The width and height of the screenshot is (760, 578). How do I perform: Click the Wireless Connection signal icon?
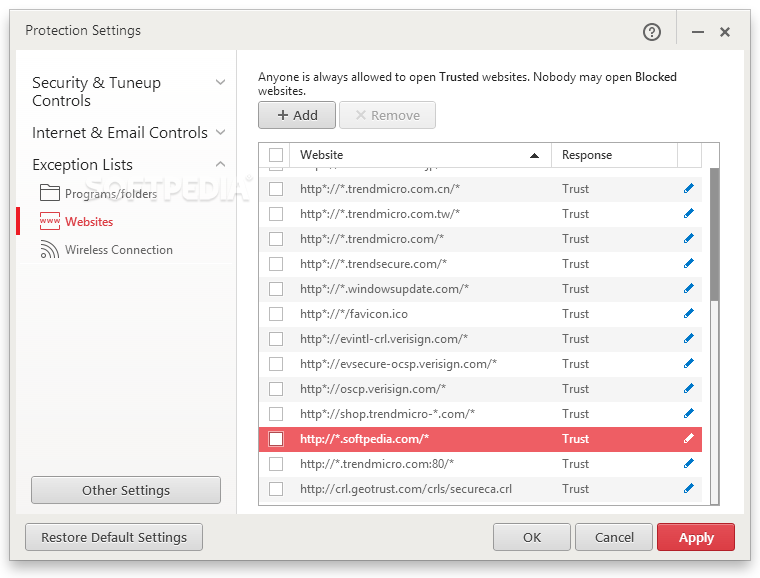tap(49, 250)
